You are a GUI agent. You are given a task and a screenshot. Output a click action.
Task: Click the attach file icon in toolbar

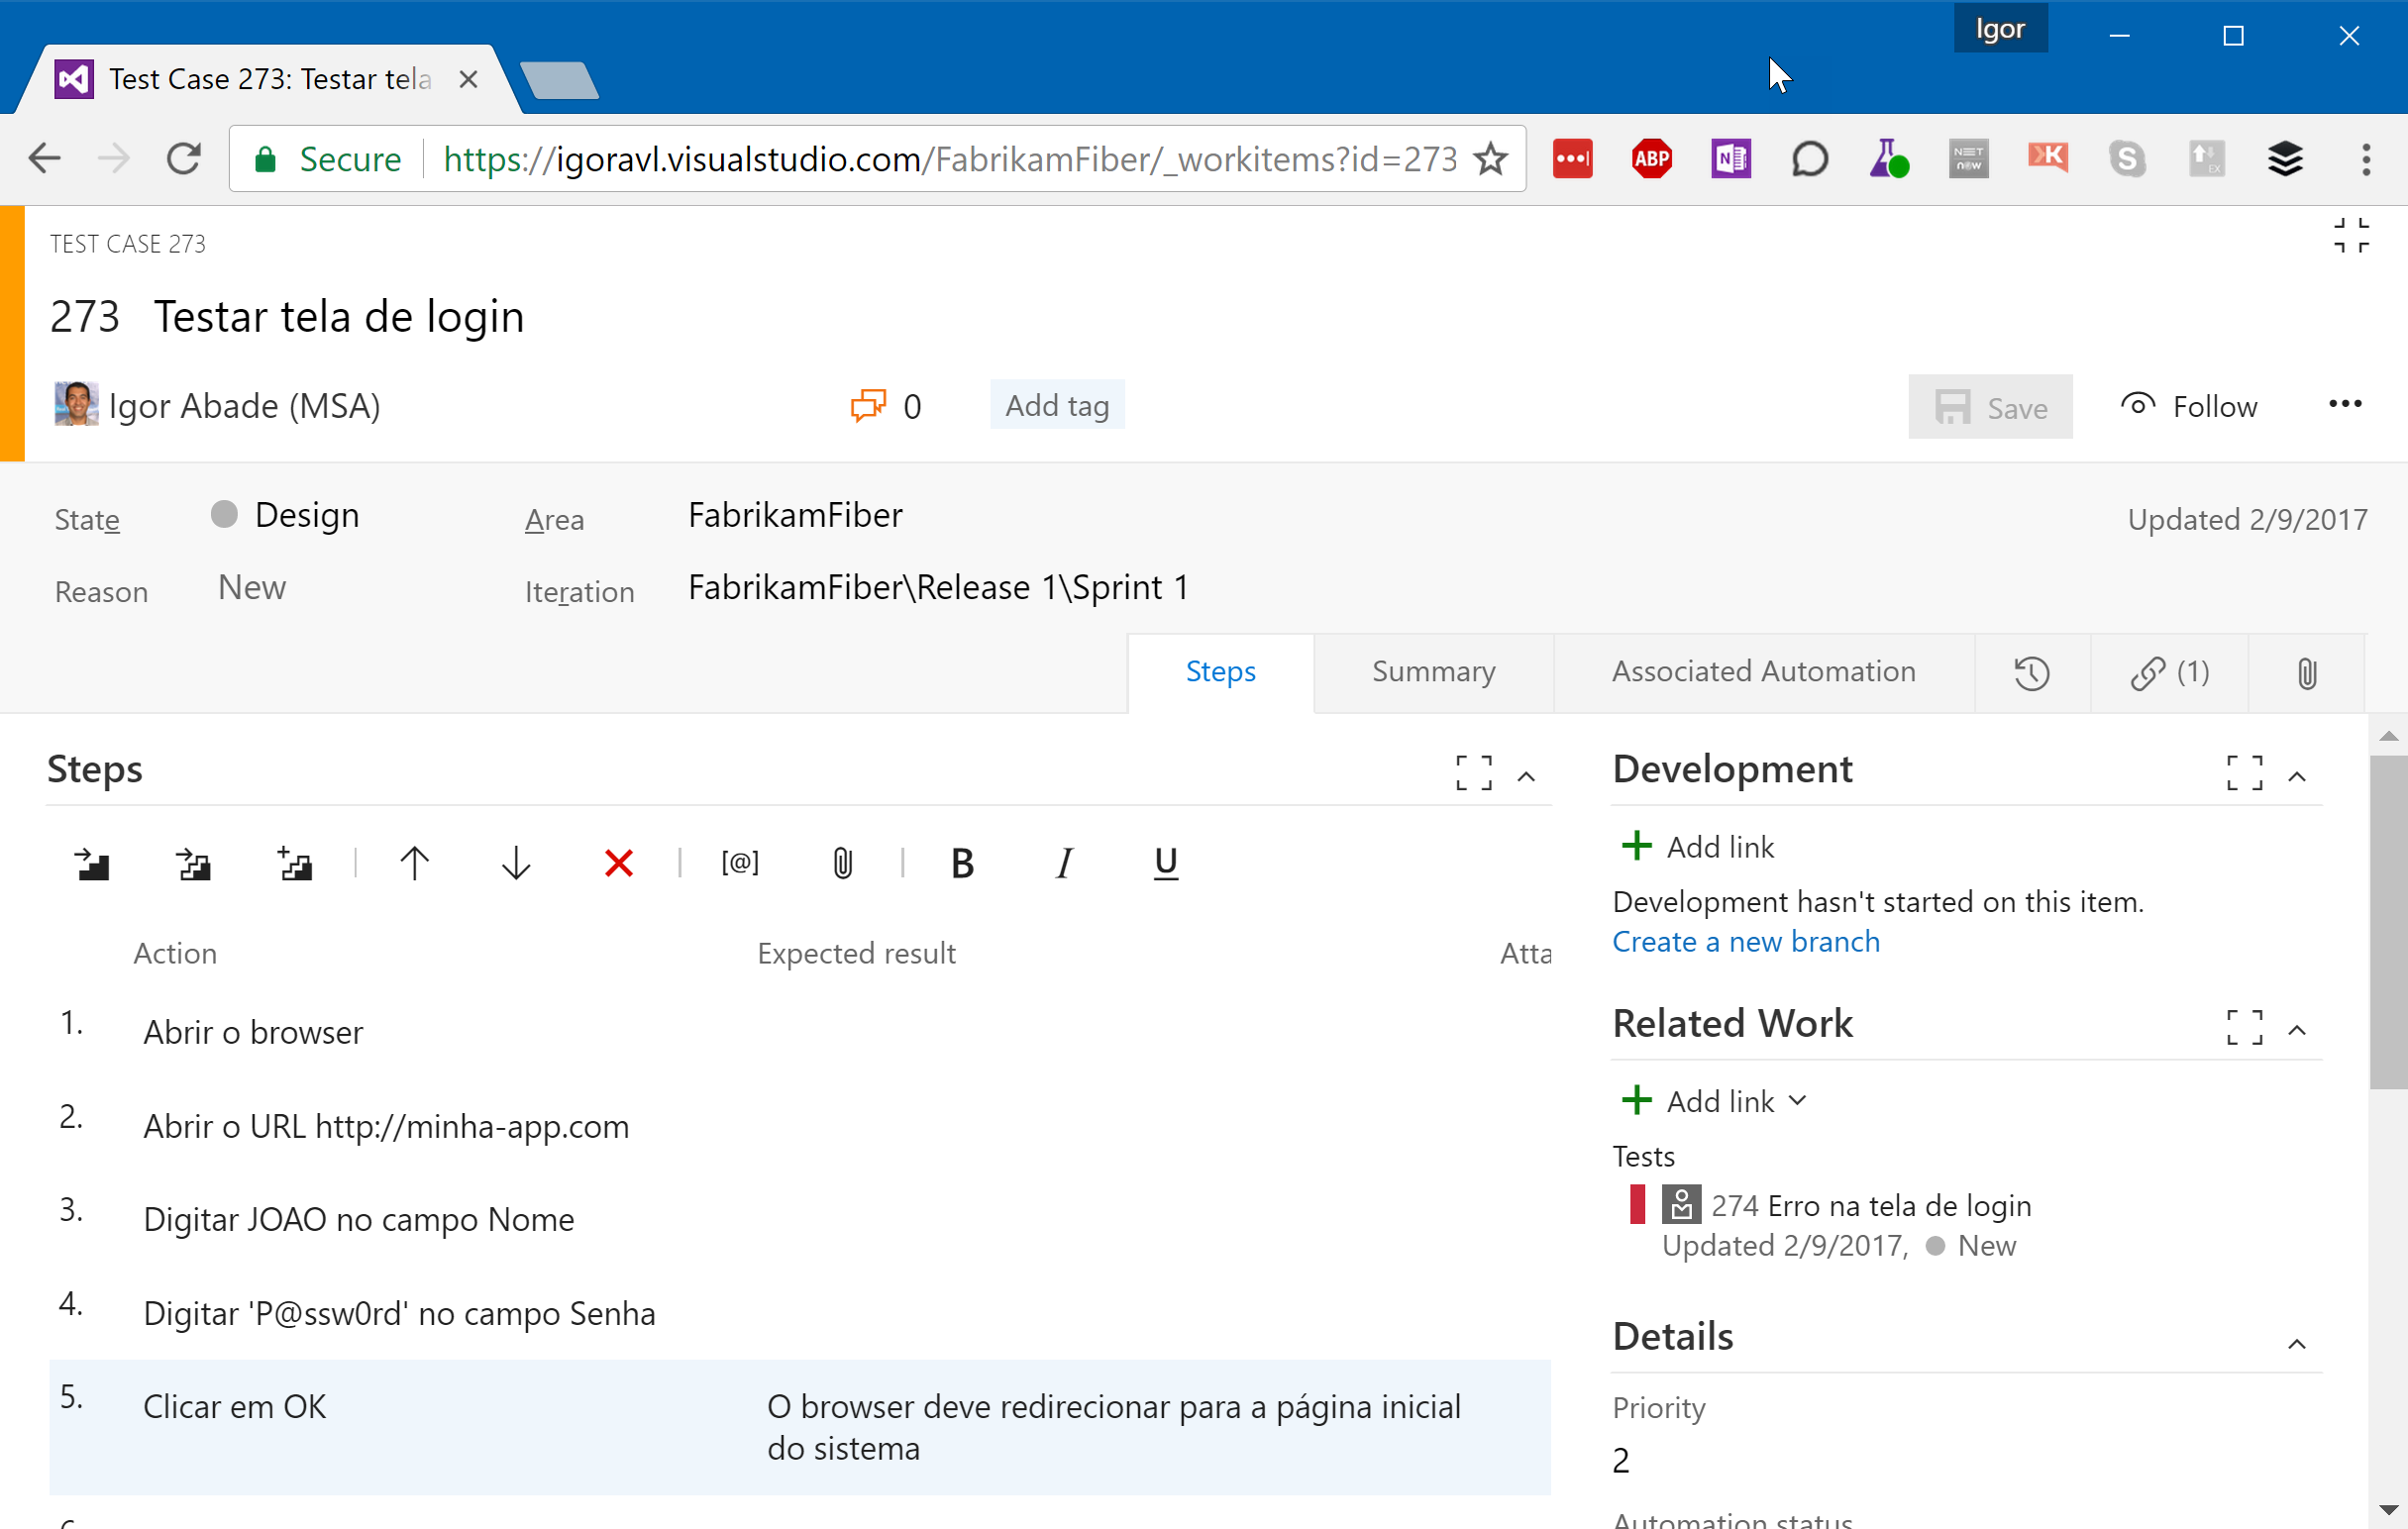click(x=842, y=862)
